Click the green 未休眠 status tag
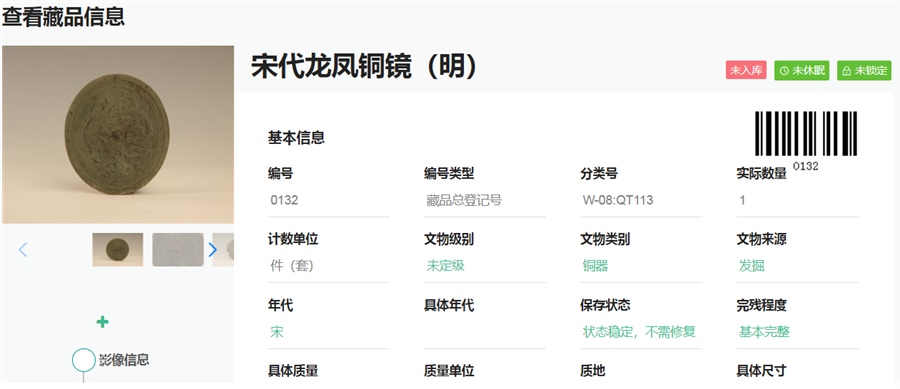Viewport: 900px width, 389px height. point(802,71)
